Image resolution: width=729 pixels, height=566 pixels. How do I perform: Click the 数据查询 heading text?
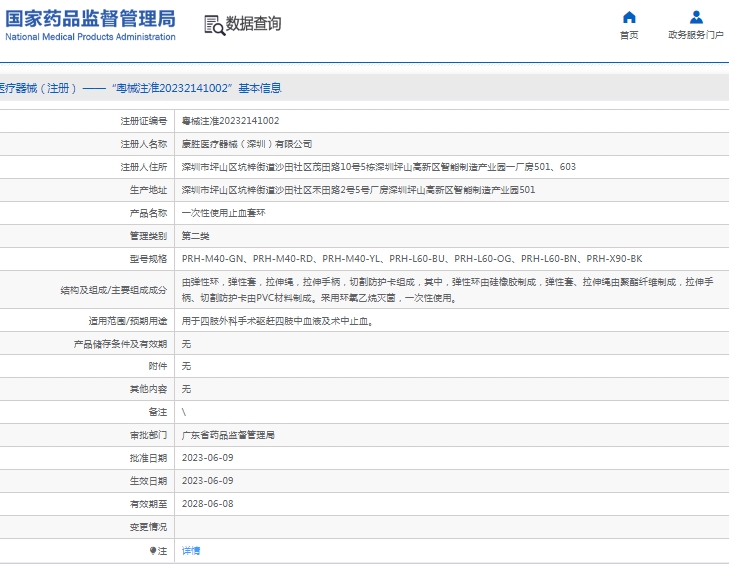[x=253, y=23]
